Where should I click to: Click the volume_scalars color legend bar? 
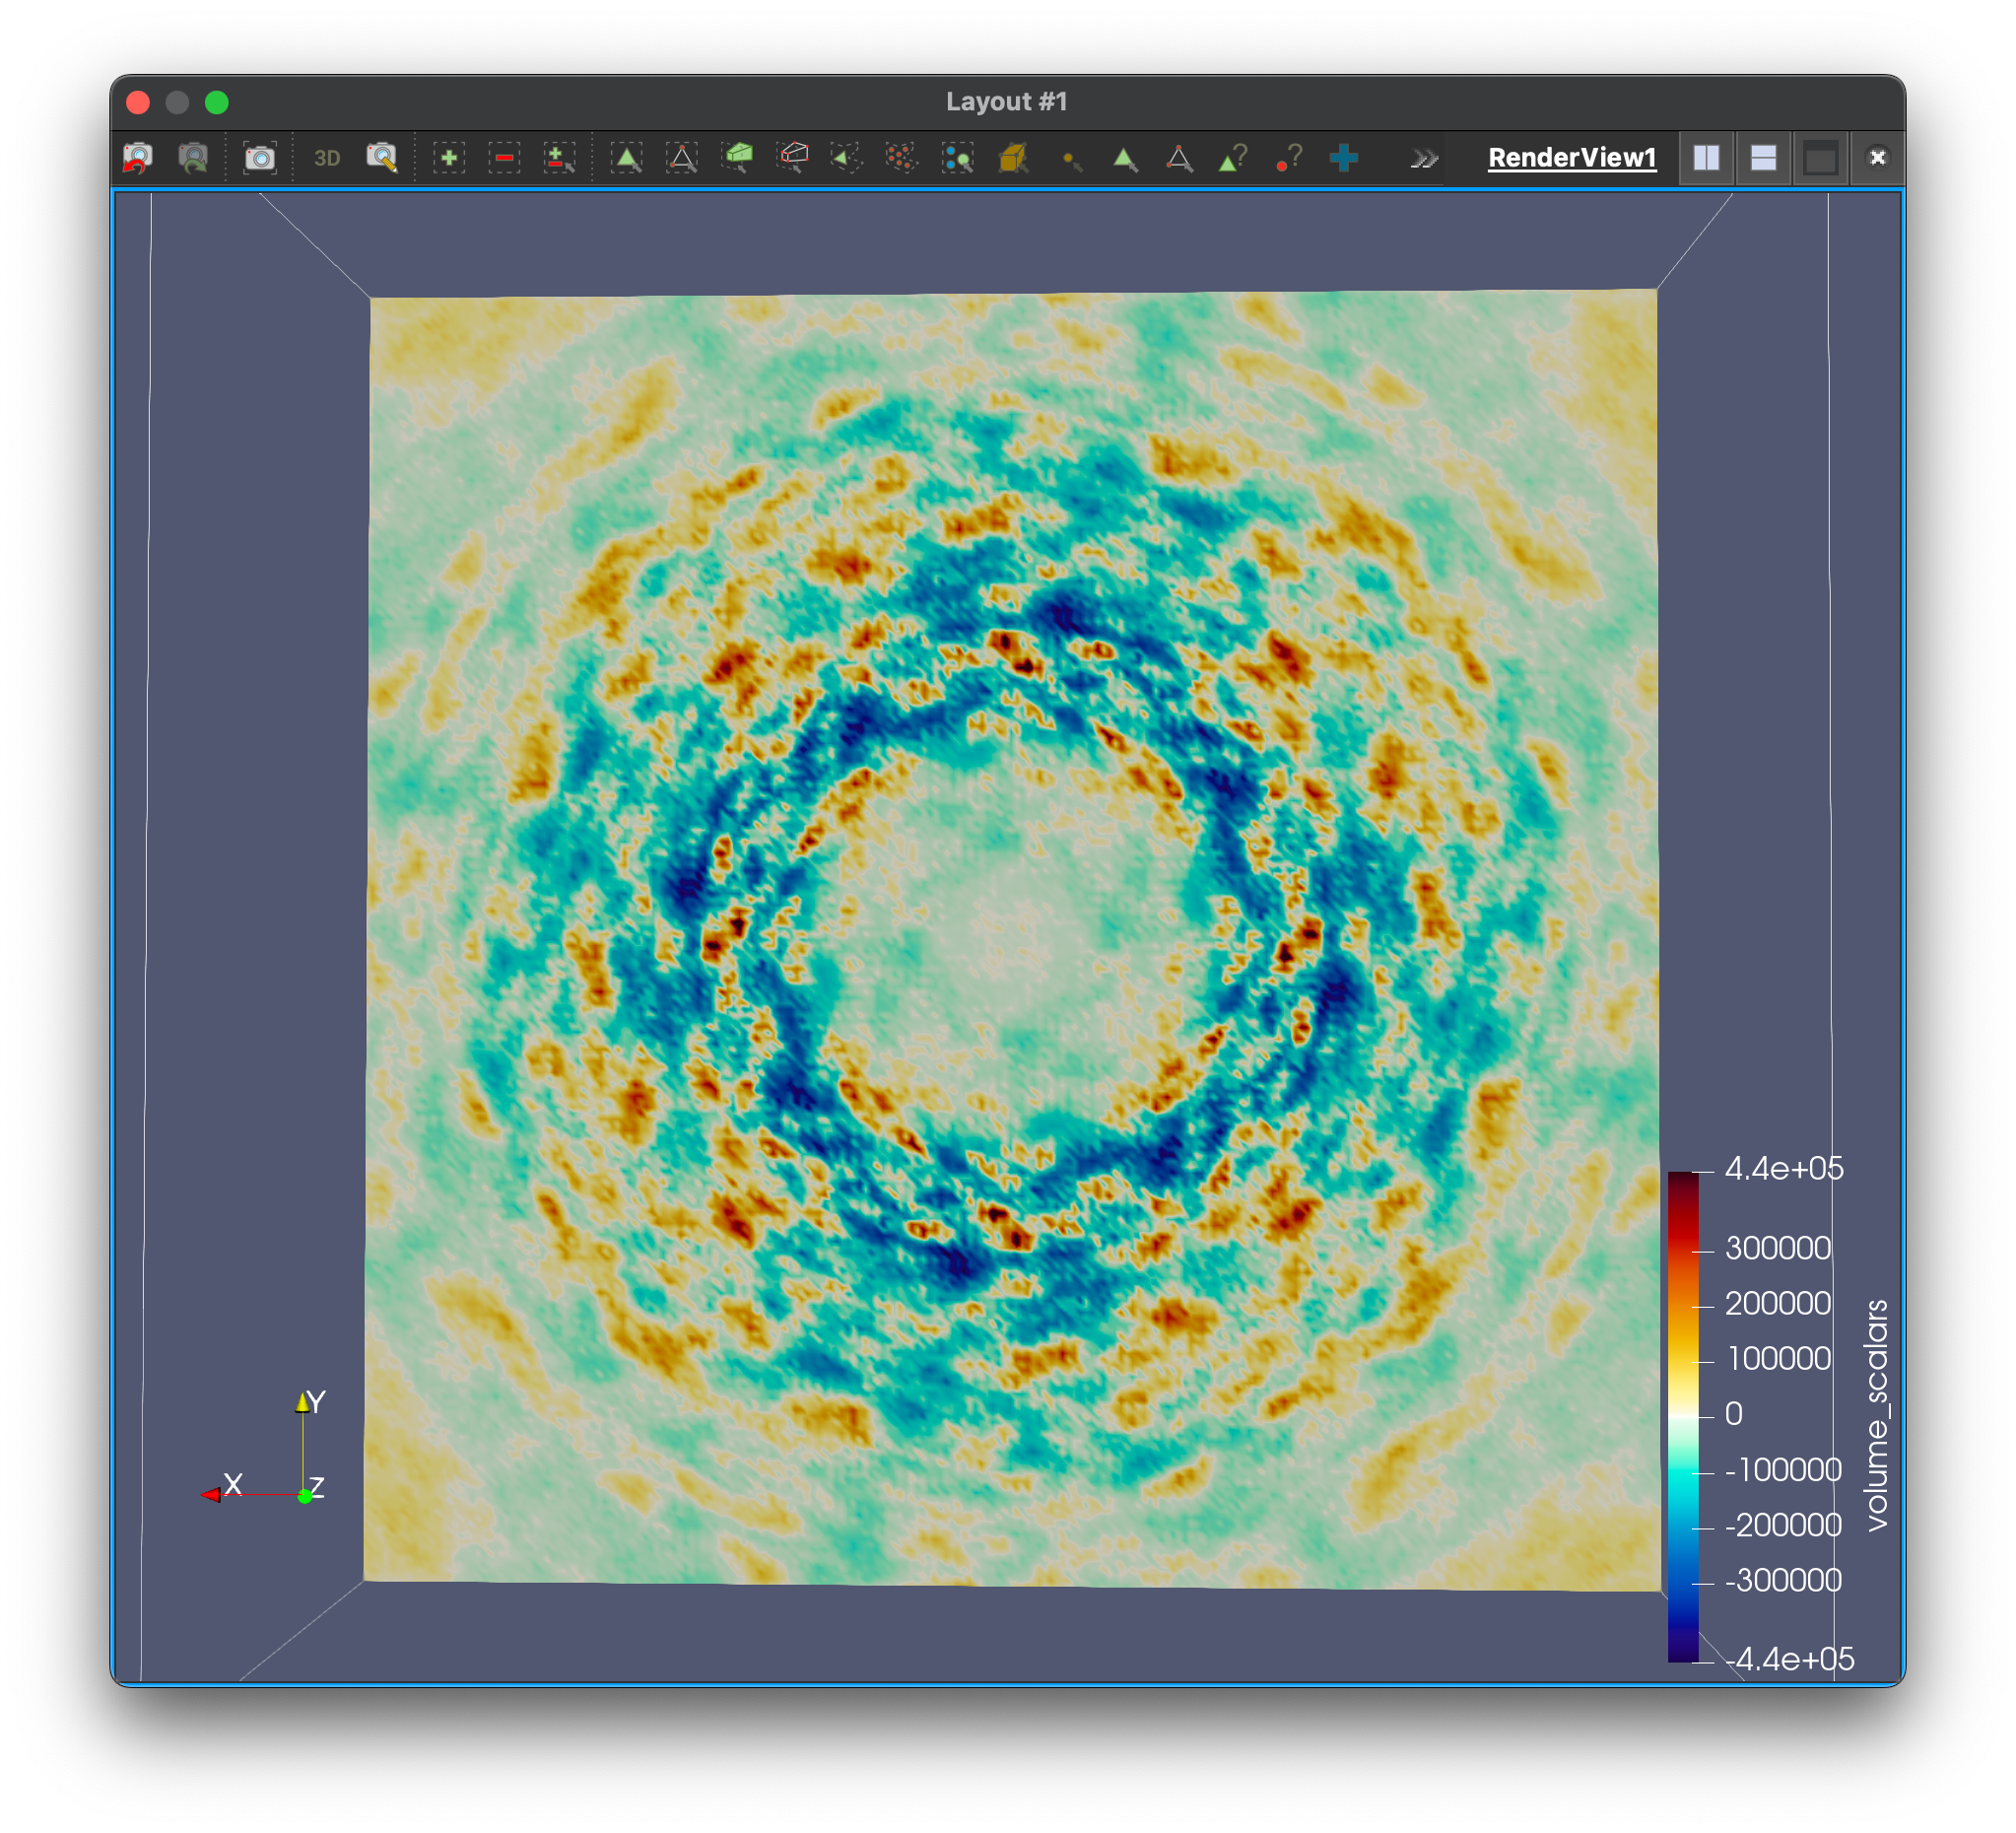tap(1682, 1417)
